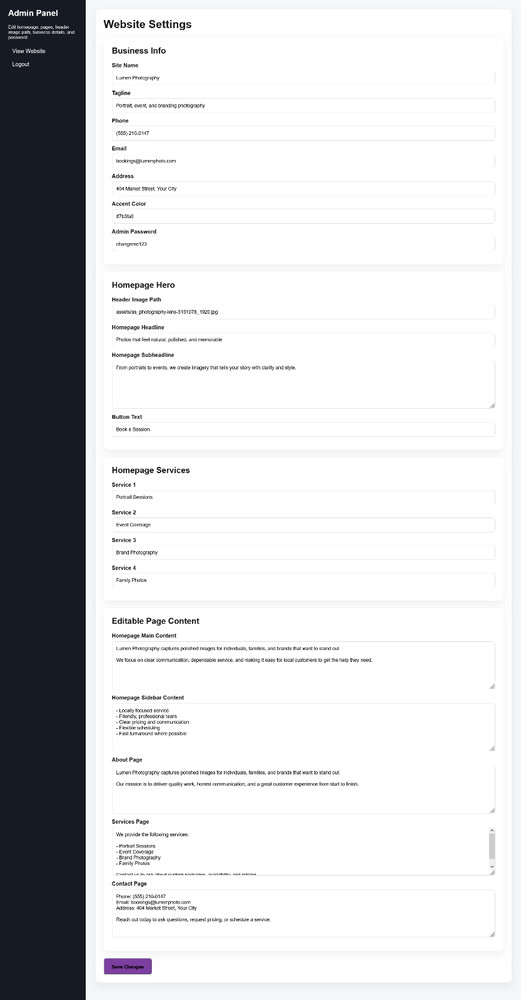Click inside the About Page textarea
The width and height of the screenshot is (521, 1000).
(304, 790)
